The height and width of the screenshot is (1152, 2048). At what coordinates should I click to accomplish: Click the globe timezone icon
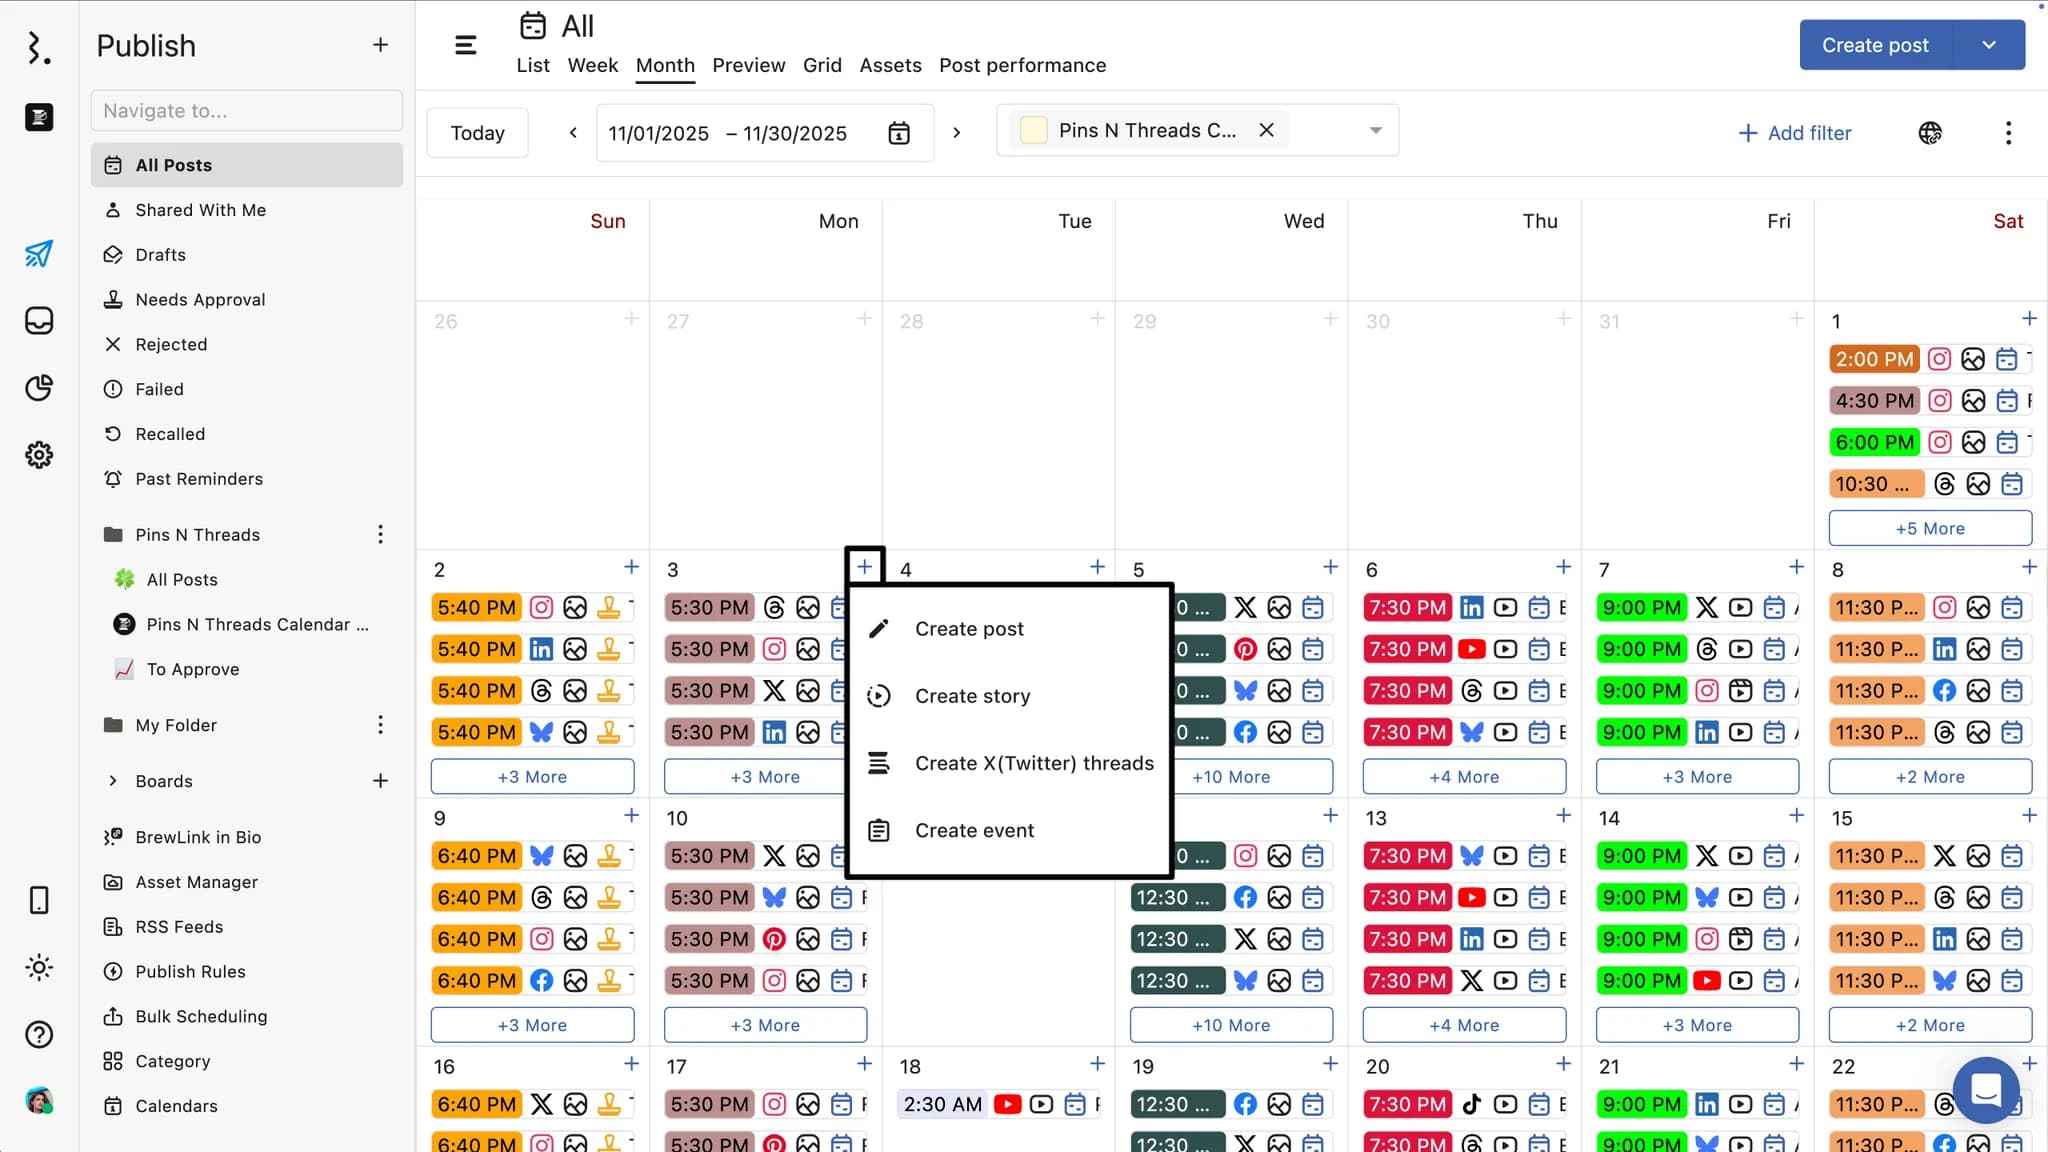[x=1930, y=133]
